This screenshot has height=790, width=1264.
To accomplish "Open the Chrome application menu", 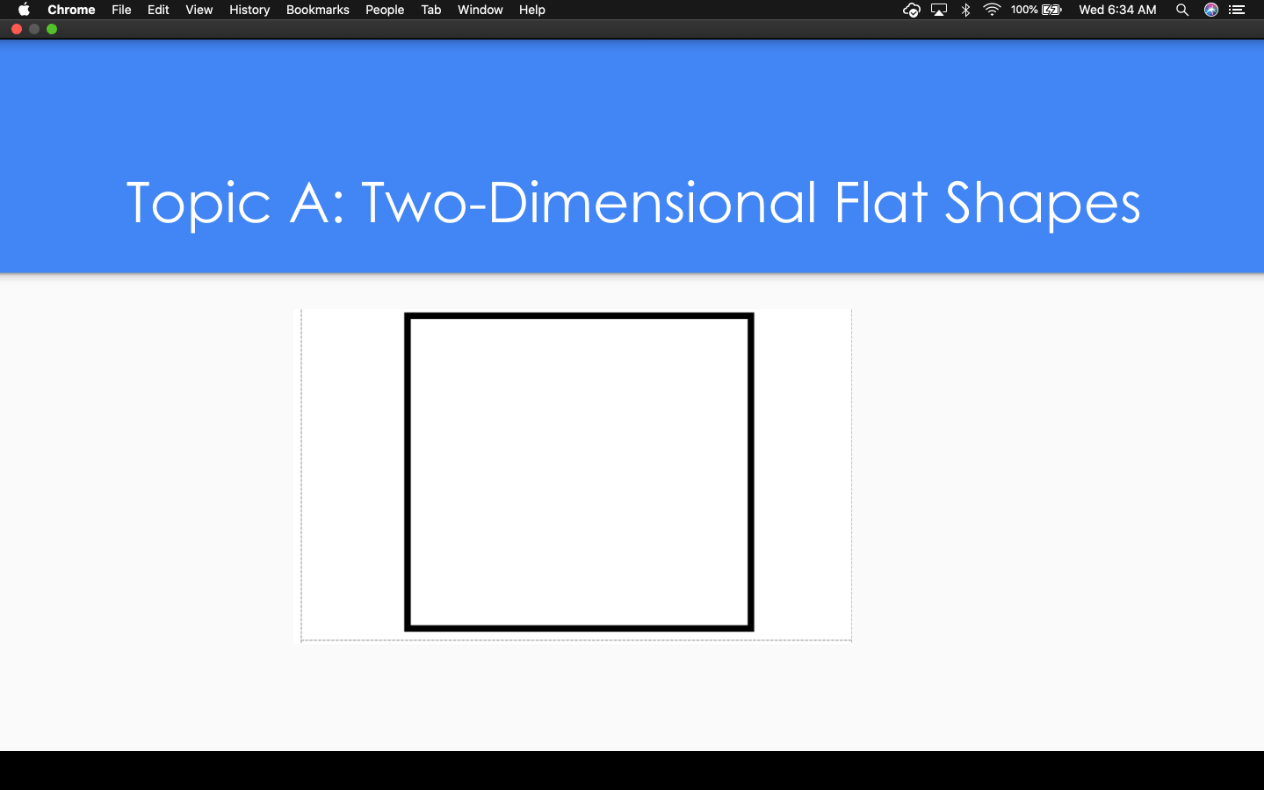I will point(71,10).
